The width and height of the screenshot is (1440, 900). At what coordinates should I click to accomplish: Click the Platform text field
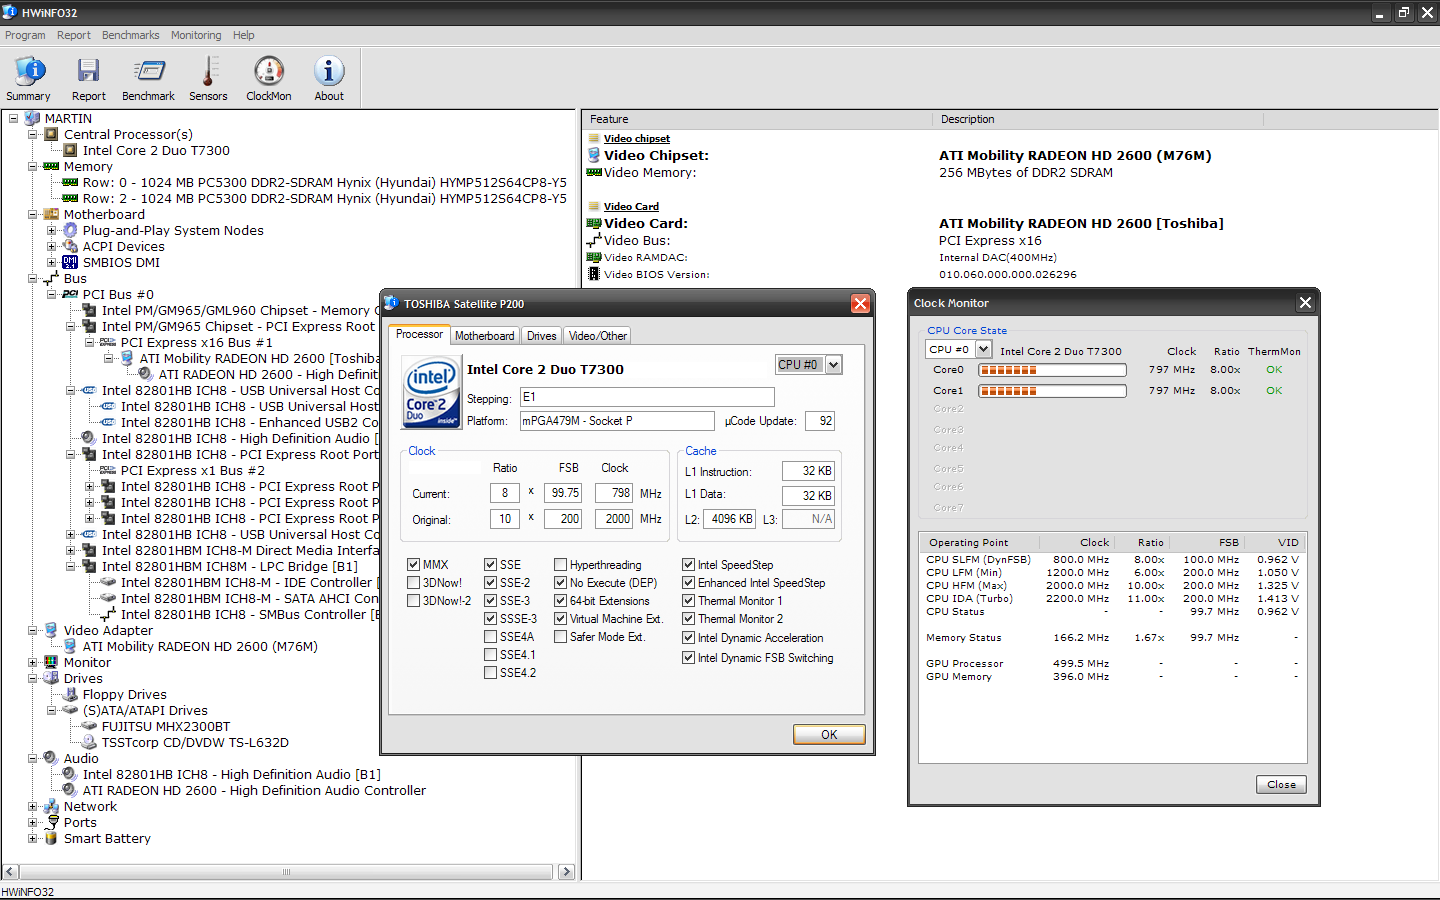616,421
